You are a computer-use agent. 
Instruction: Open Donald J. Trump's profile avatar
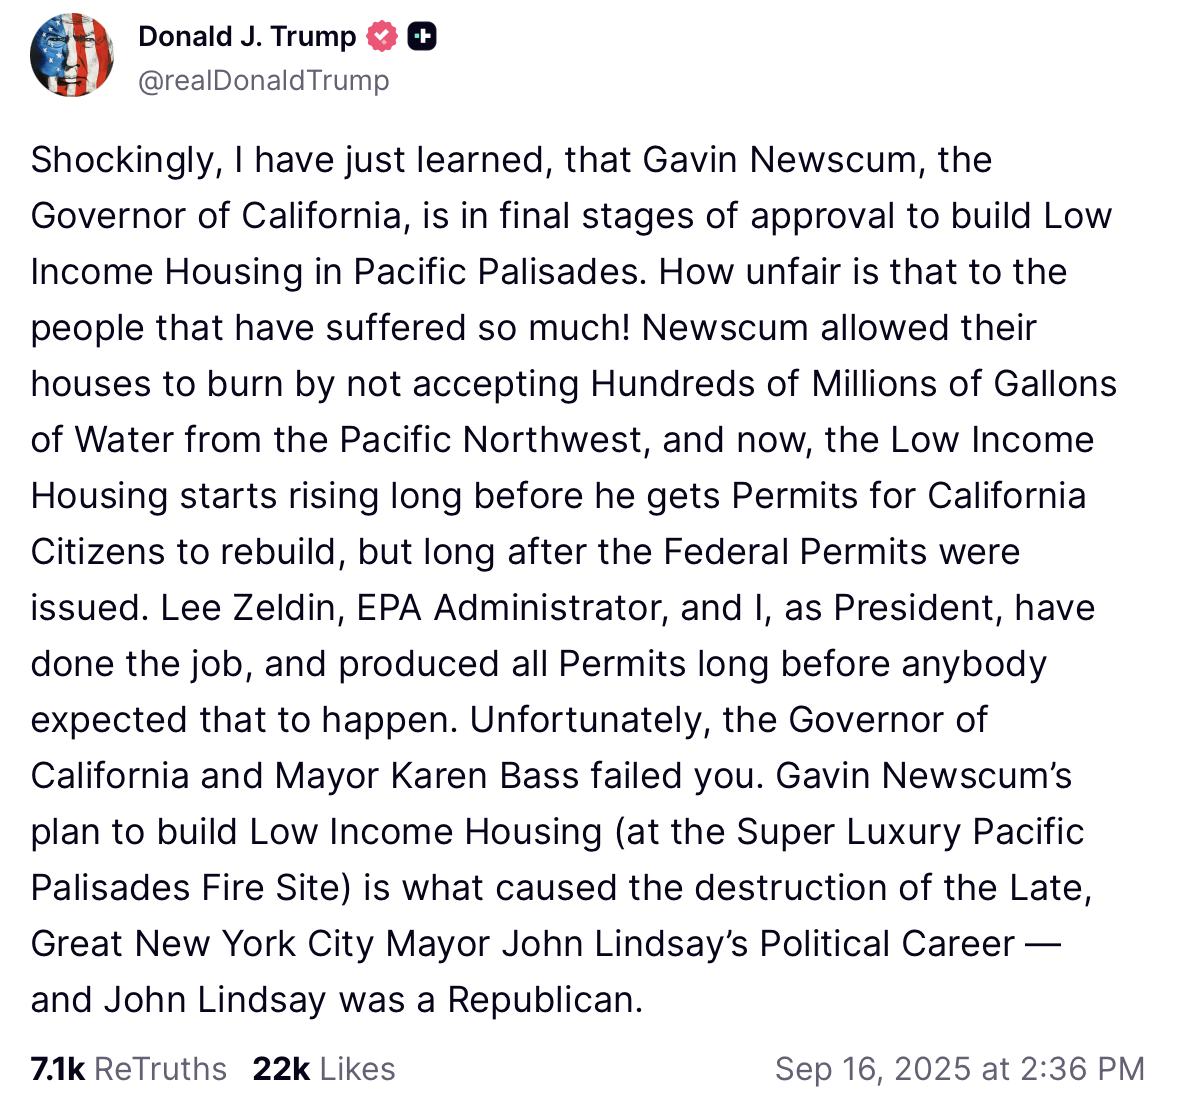tap(72, 55)
